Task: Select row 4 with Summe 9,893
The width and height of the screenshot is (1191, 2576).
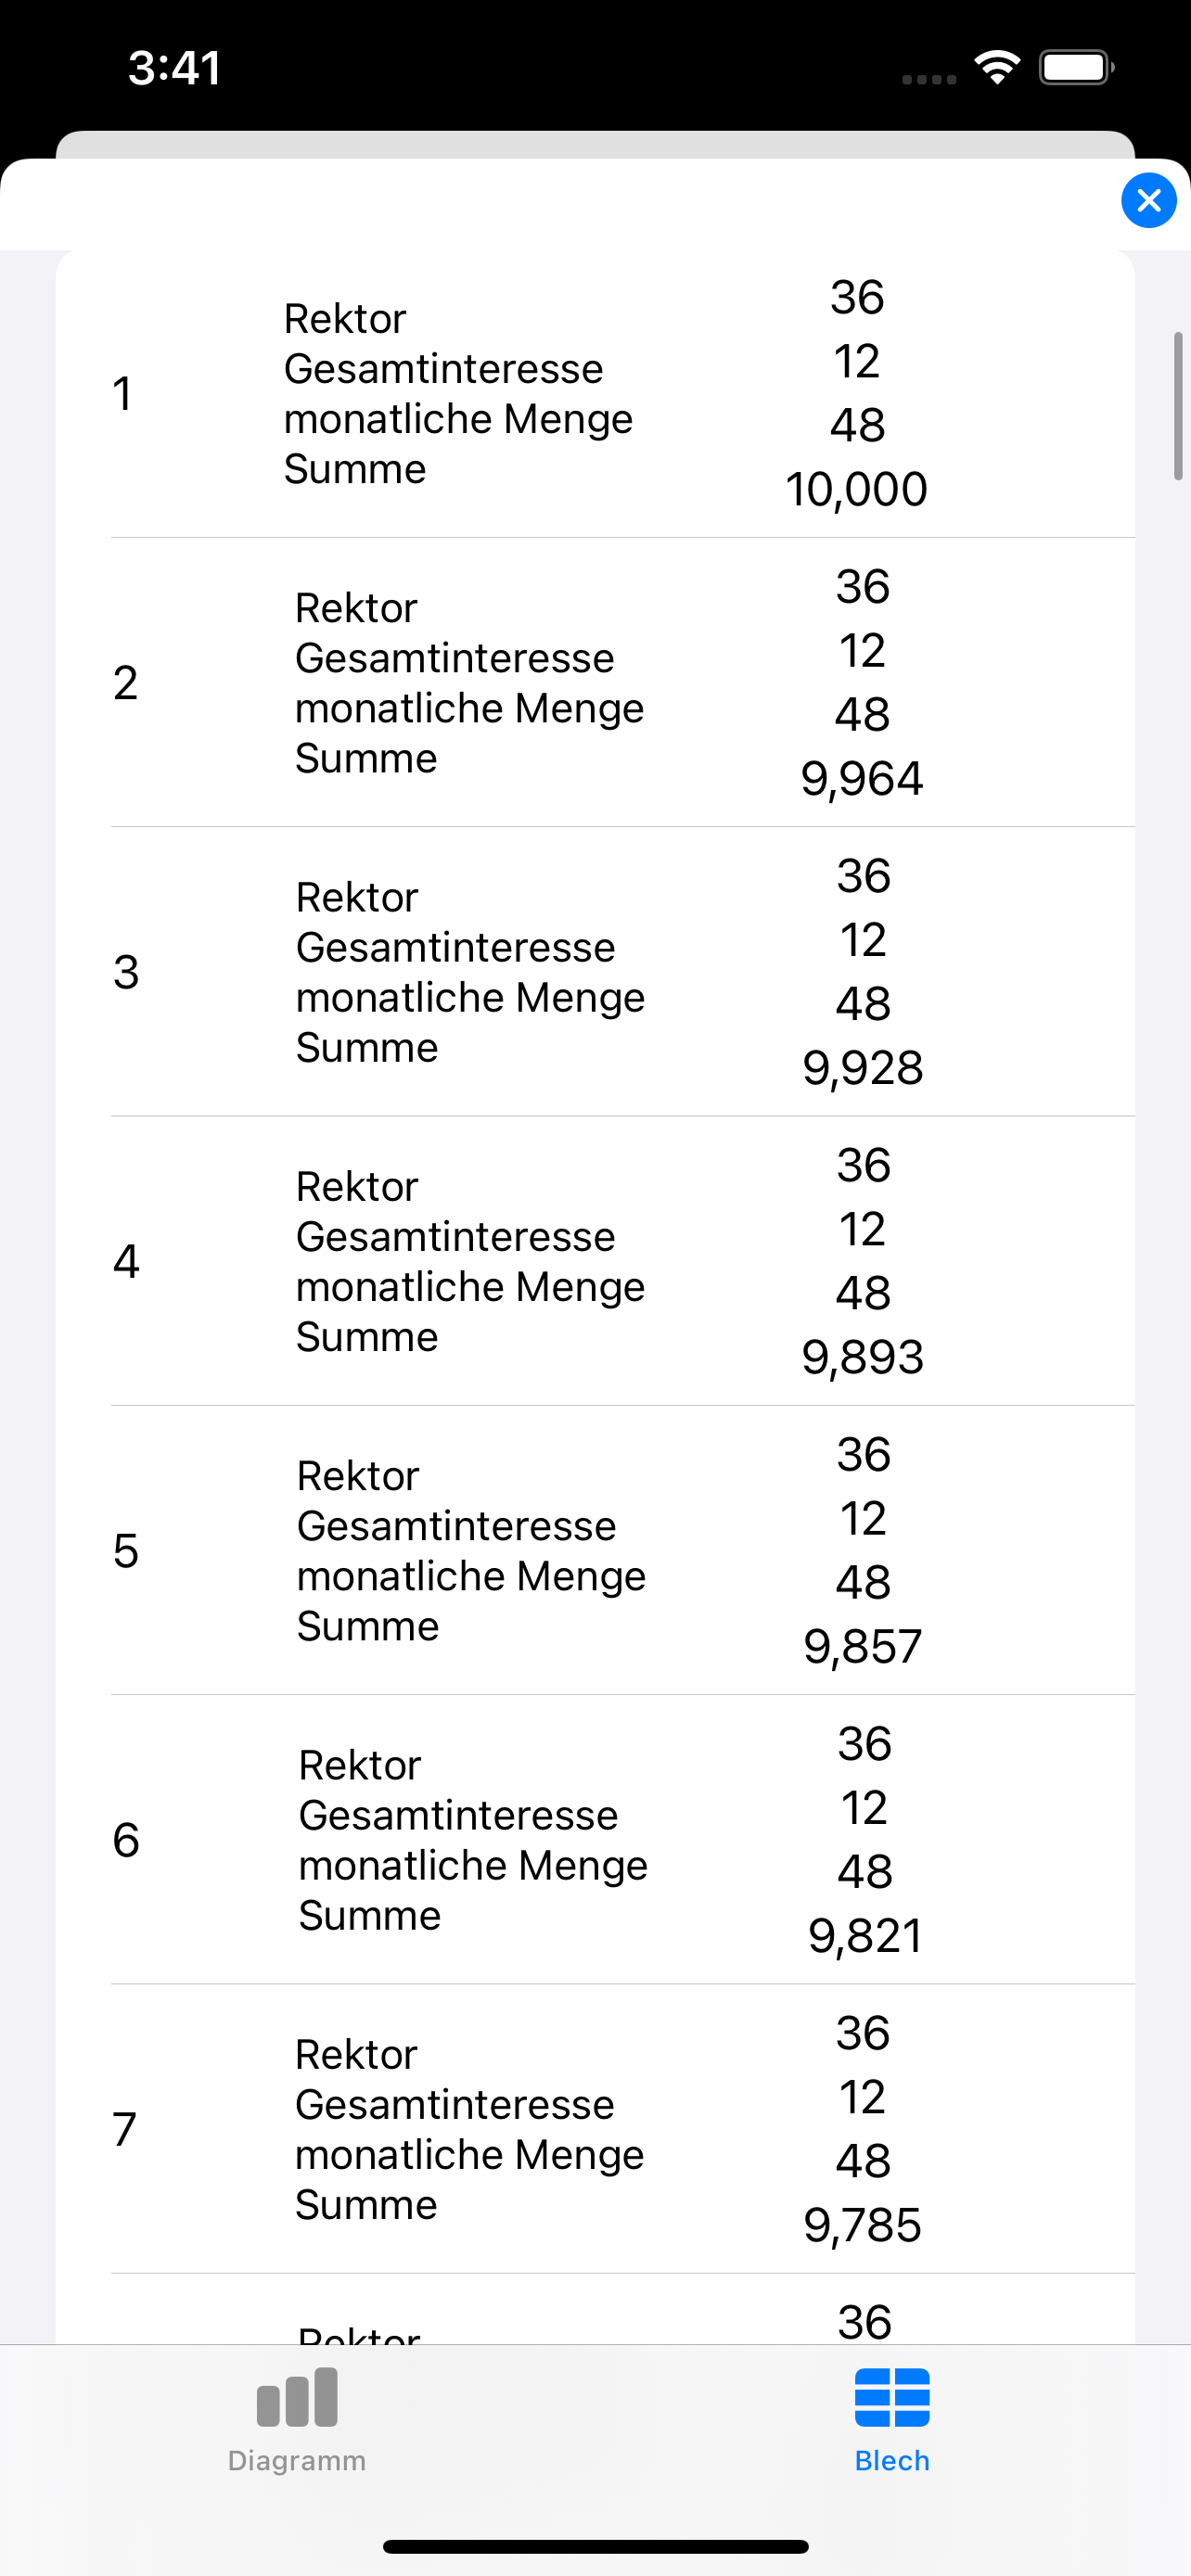Action: [x=622, y=1261]
